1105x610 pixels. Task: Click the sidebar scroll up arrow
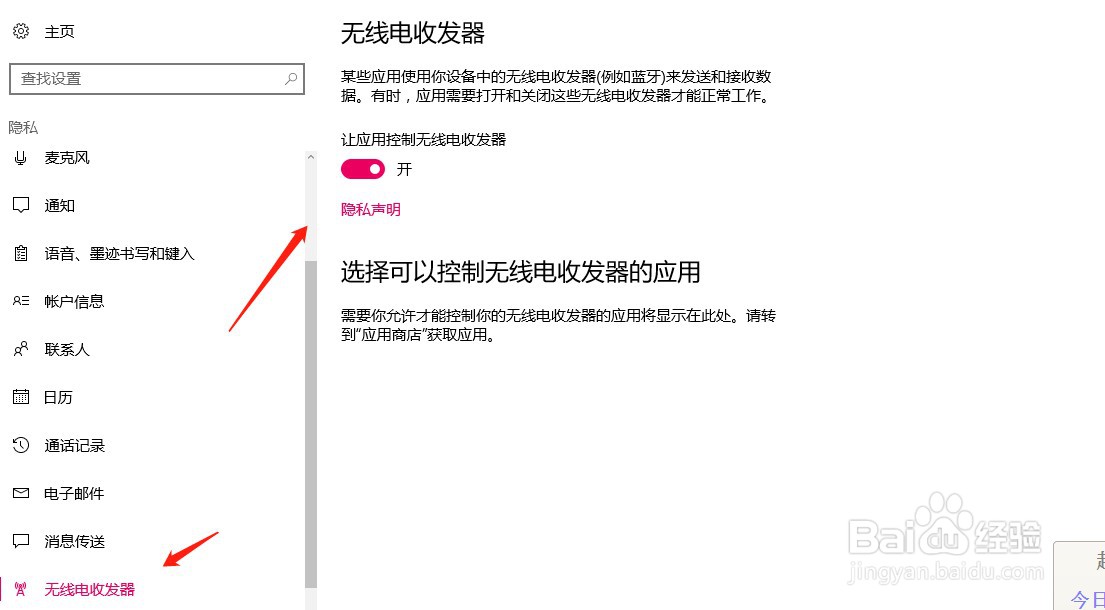[x=311, y=158]
